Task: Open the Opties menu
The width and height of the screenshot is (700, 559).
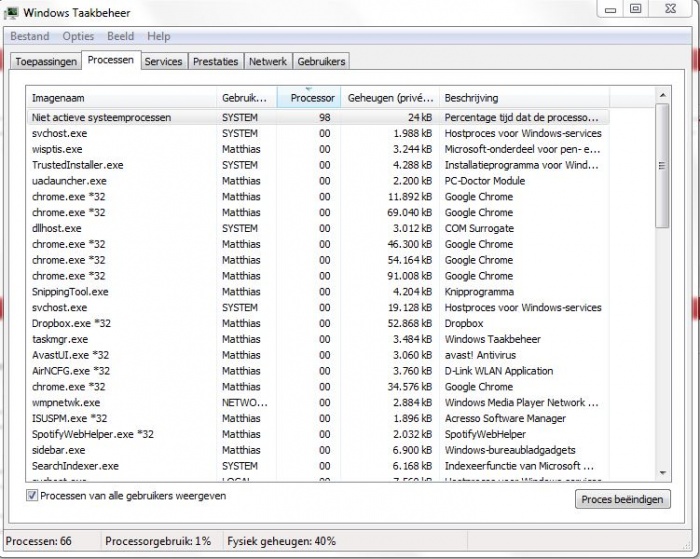Action: coord(78,36)
